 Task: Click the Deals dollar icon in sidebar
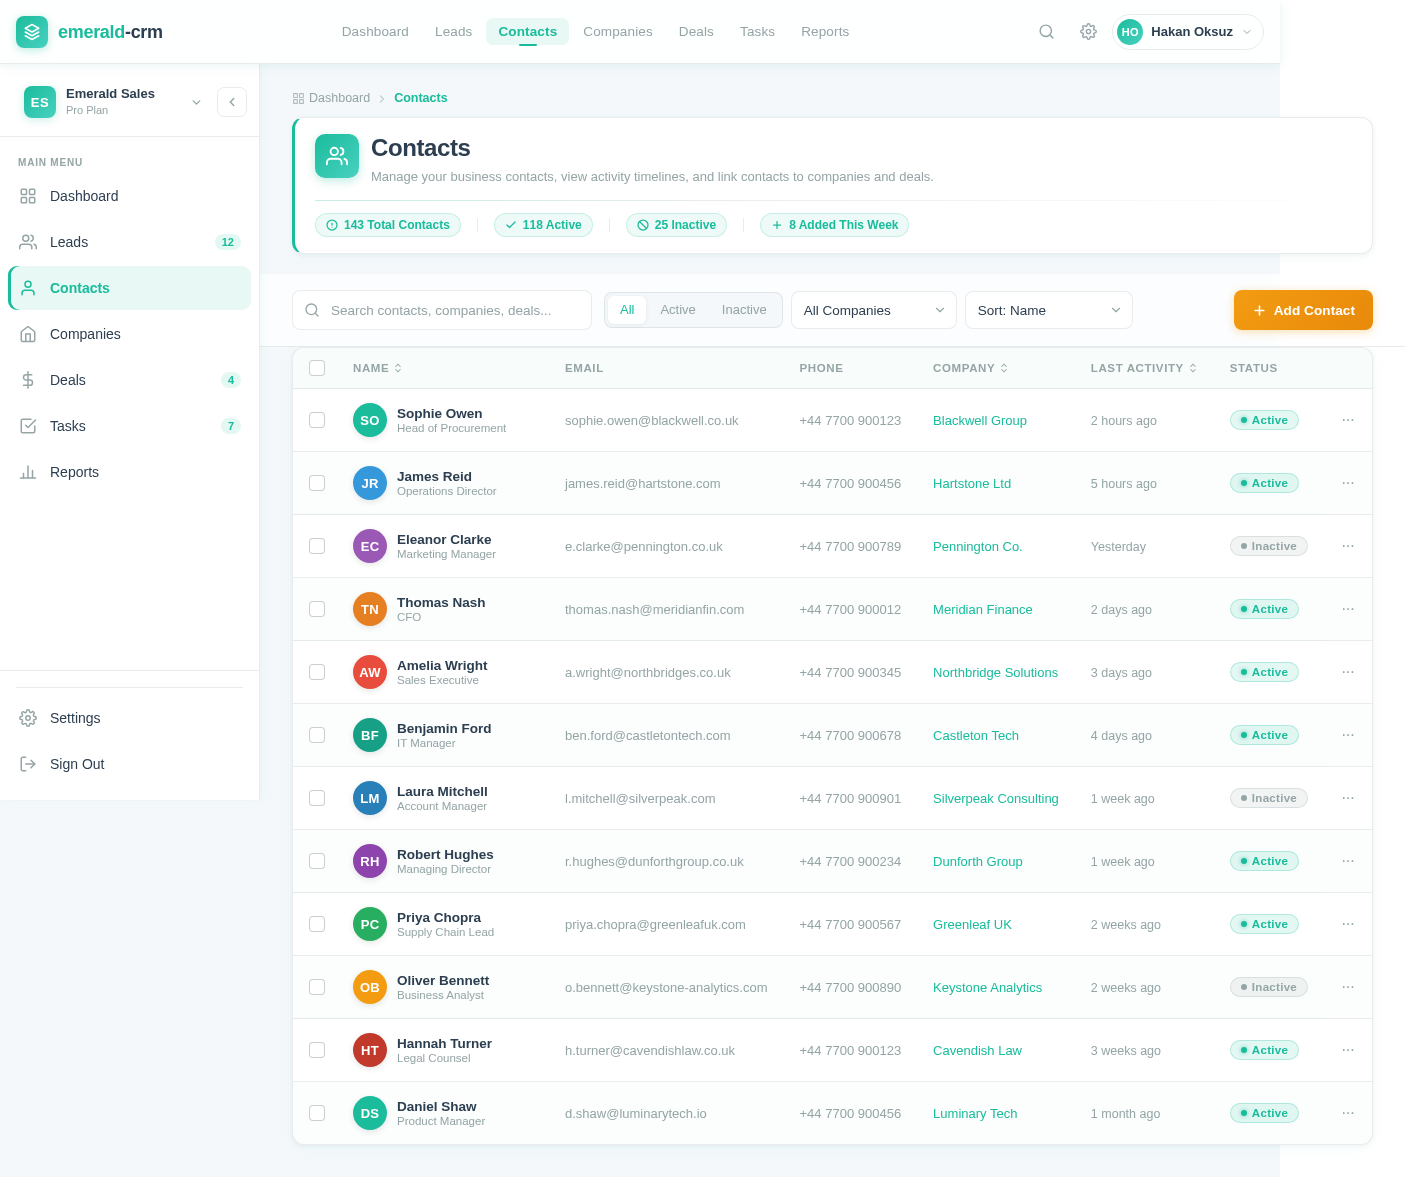click(28, 380)
